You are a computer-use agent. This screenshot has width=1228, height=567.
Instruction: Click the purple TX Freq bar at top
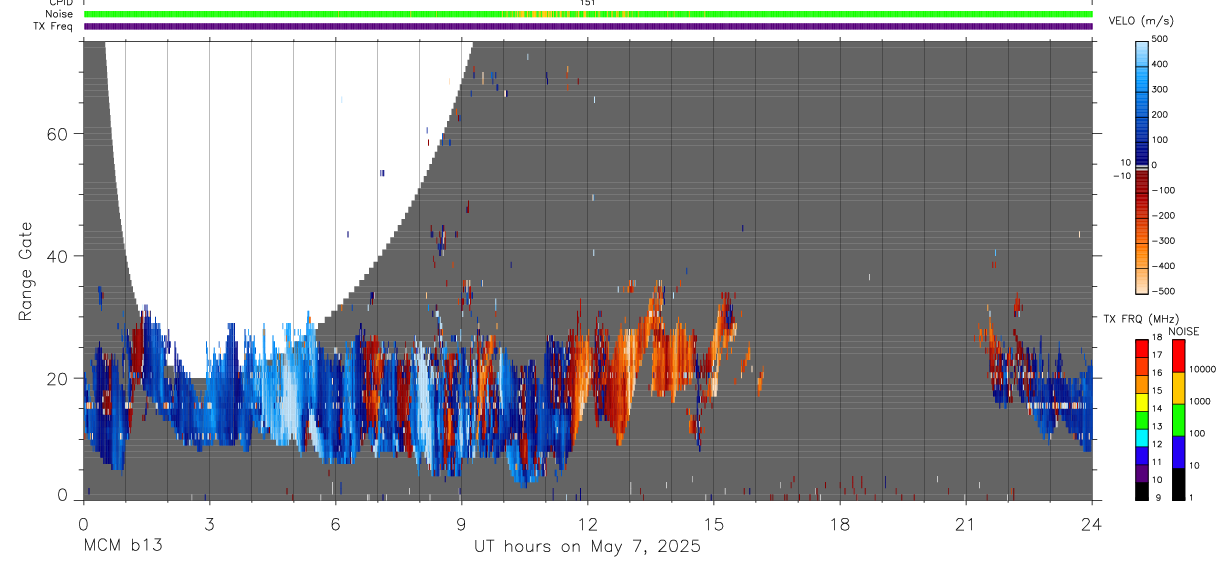click(588, 26)
